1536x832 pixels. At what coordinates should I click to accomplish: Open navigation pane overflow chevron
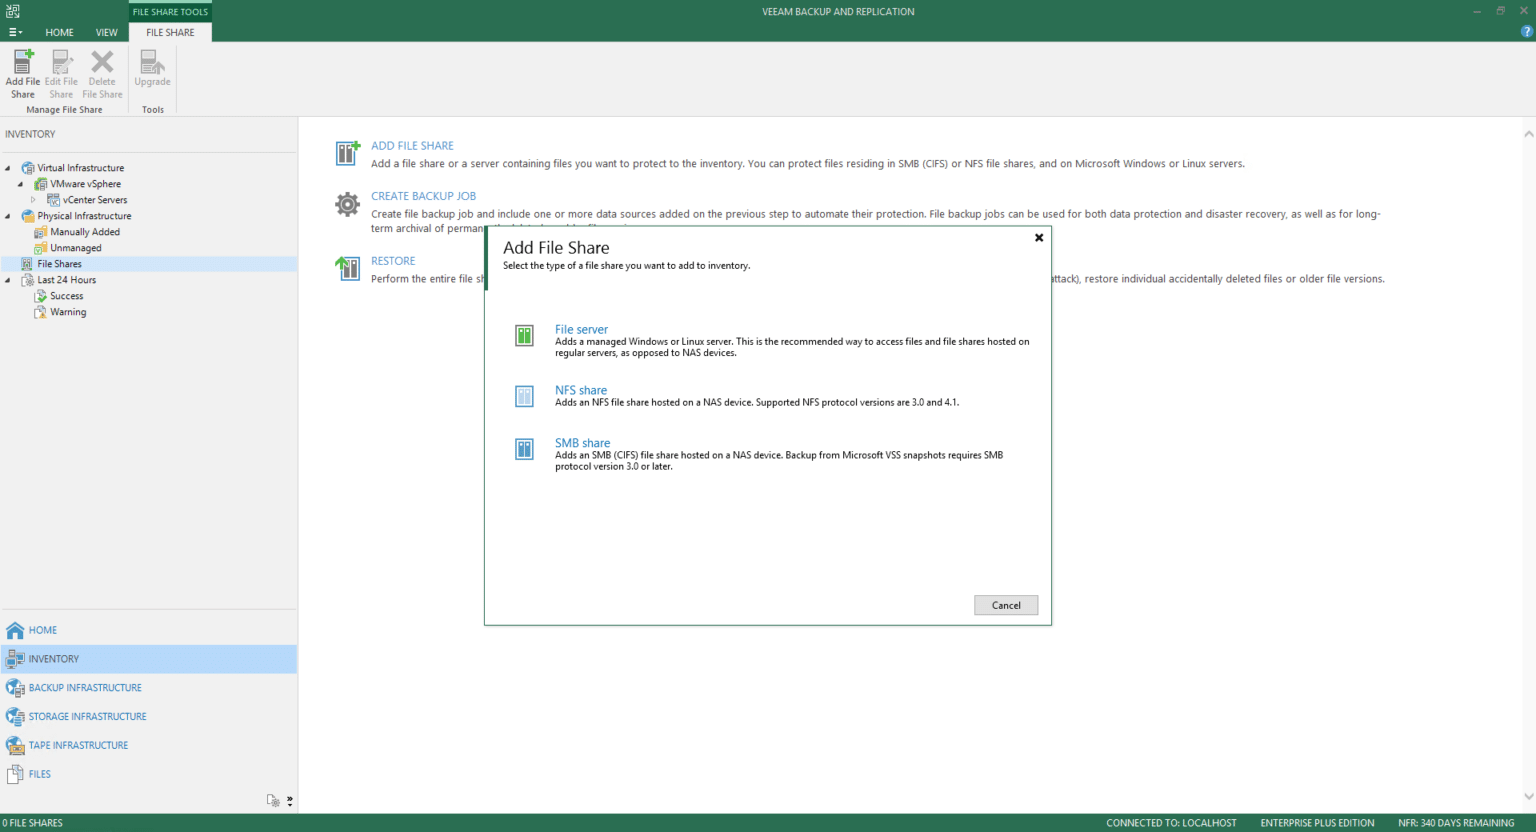pyautogui.click(x=290, y=800)
